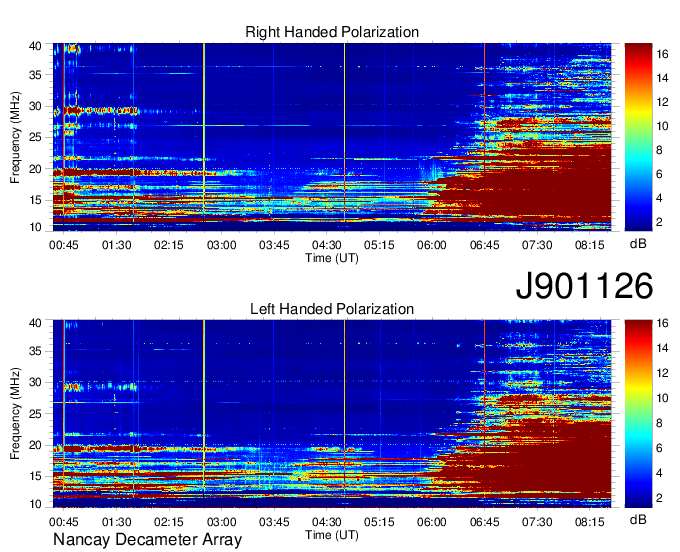Click the 06:45 time tick under the Right Handed plot
The height and width of the screenshot is (552, 680).
tap(484, 245)
